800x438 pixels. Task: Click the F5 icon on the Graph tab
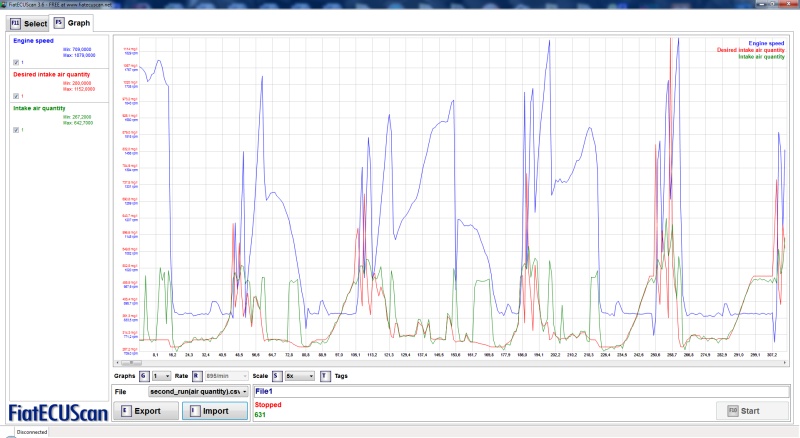[60, 22]
